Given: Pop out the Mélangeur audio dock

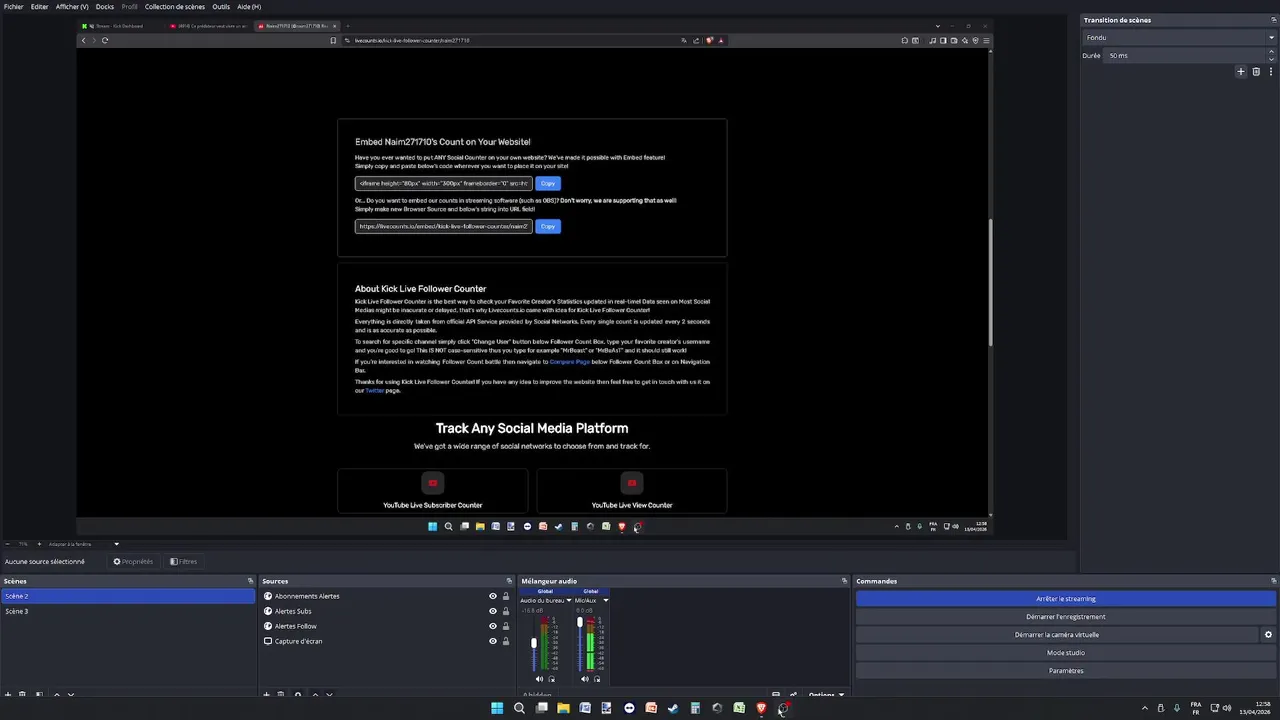Looking at the screenshot, I should (844, 581).
